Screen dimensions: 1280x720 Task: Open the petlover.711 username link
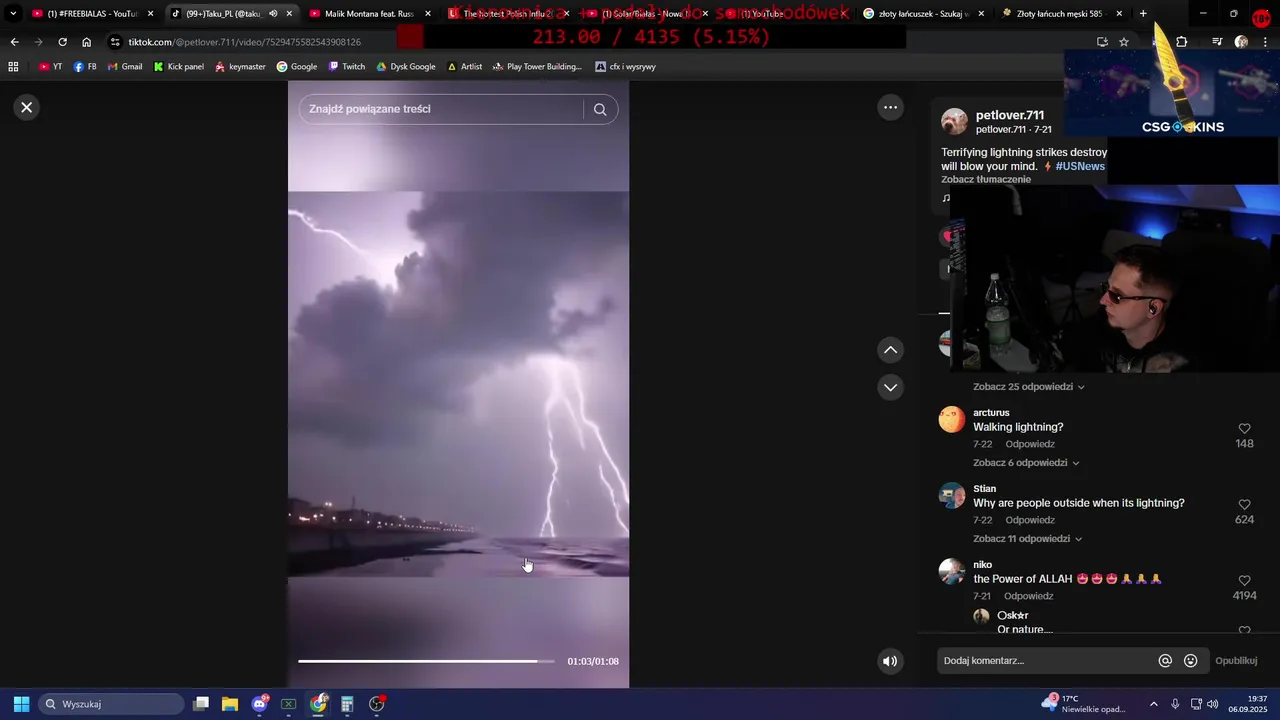tap(1010, 115)
